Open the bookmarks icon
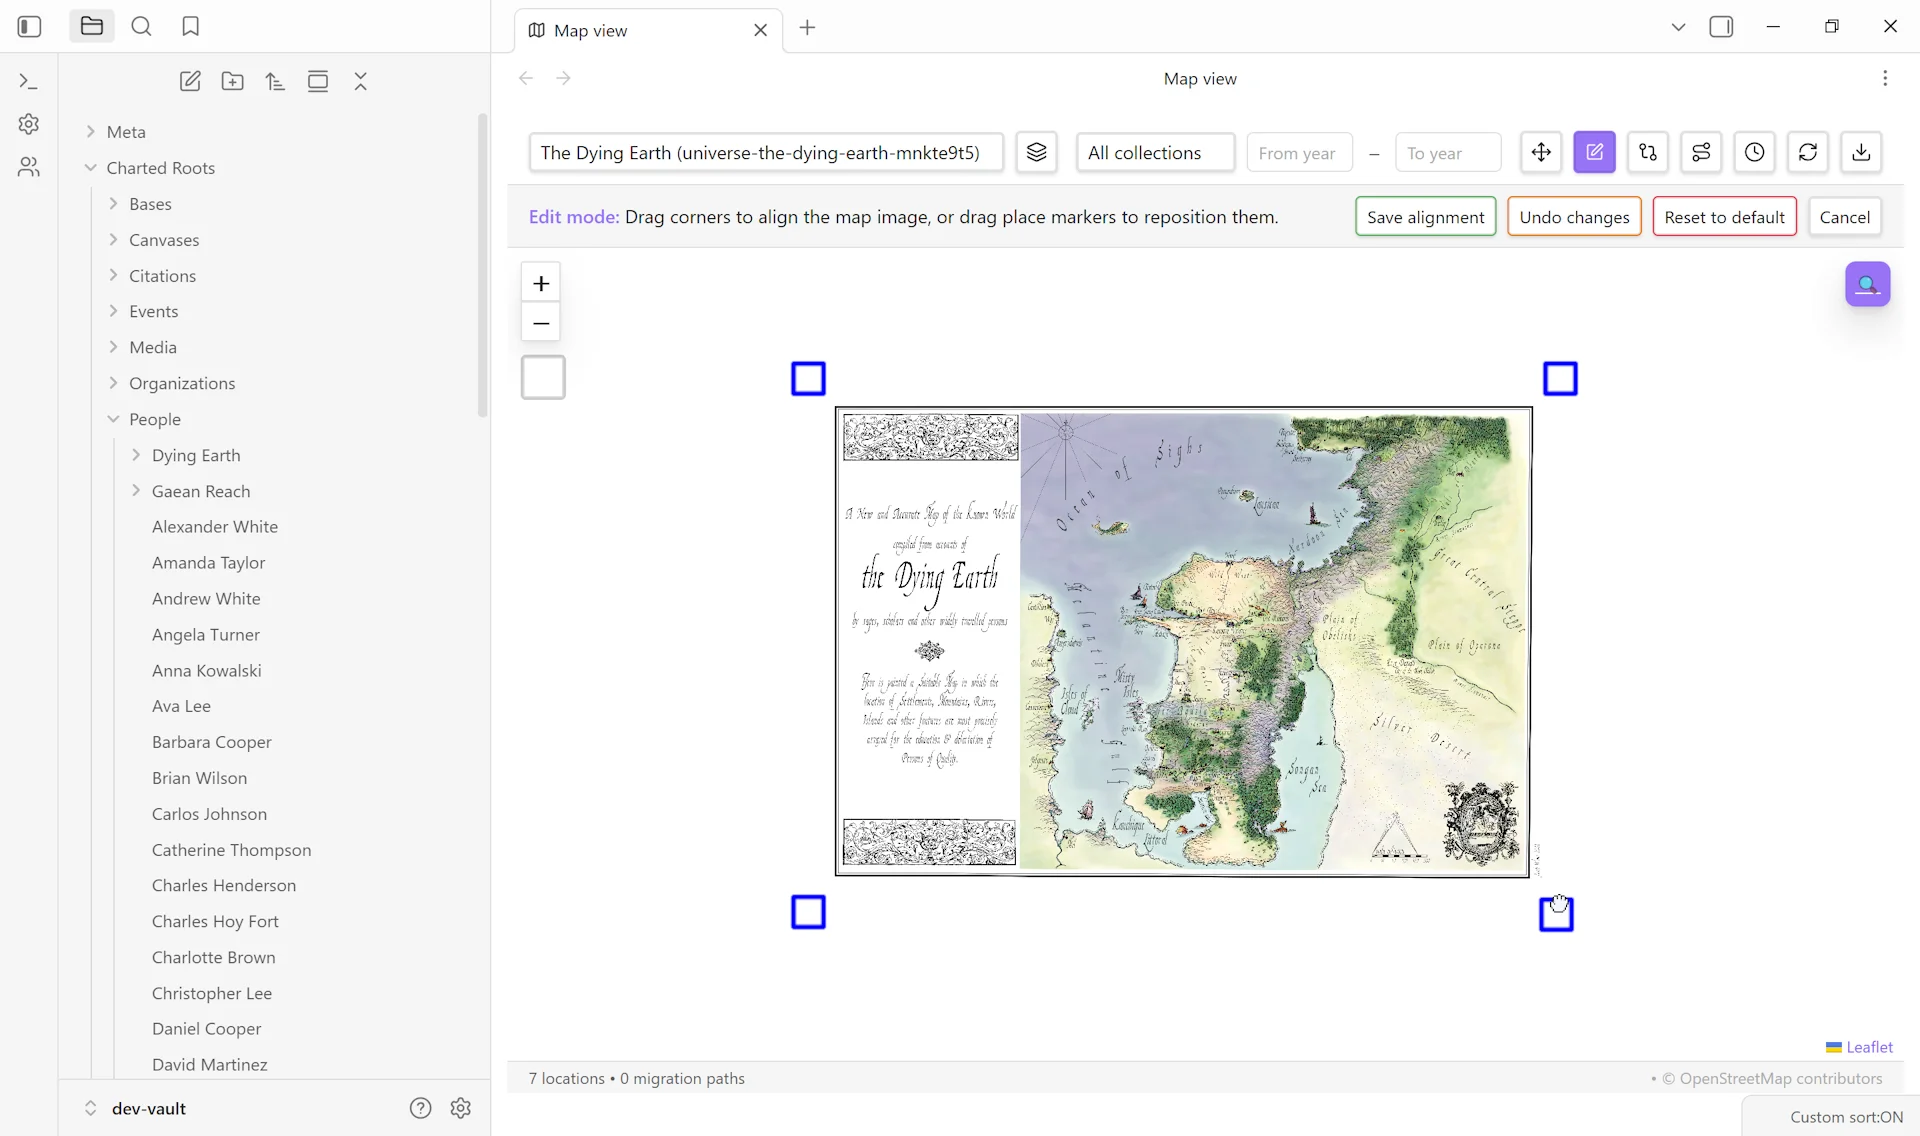Image resolution: width=1920 pixels, height=1136 pixels. click(x=190, y=27)
